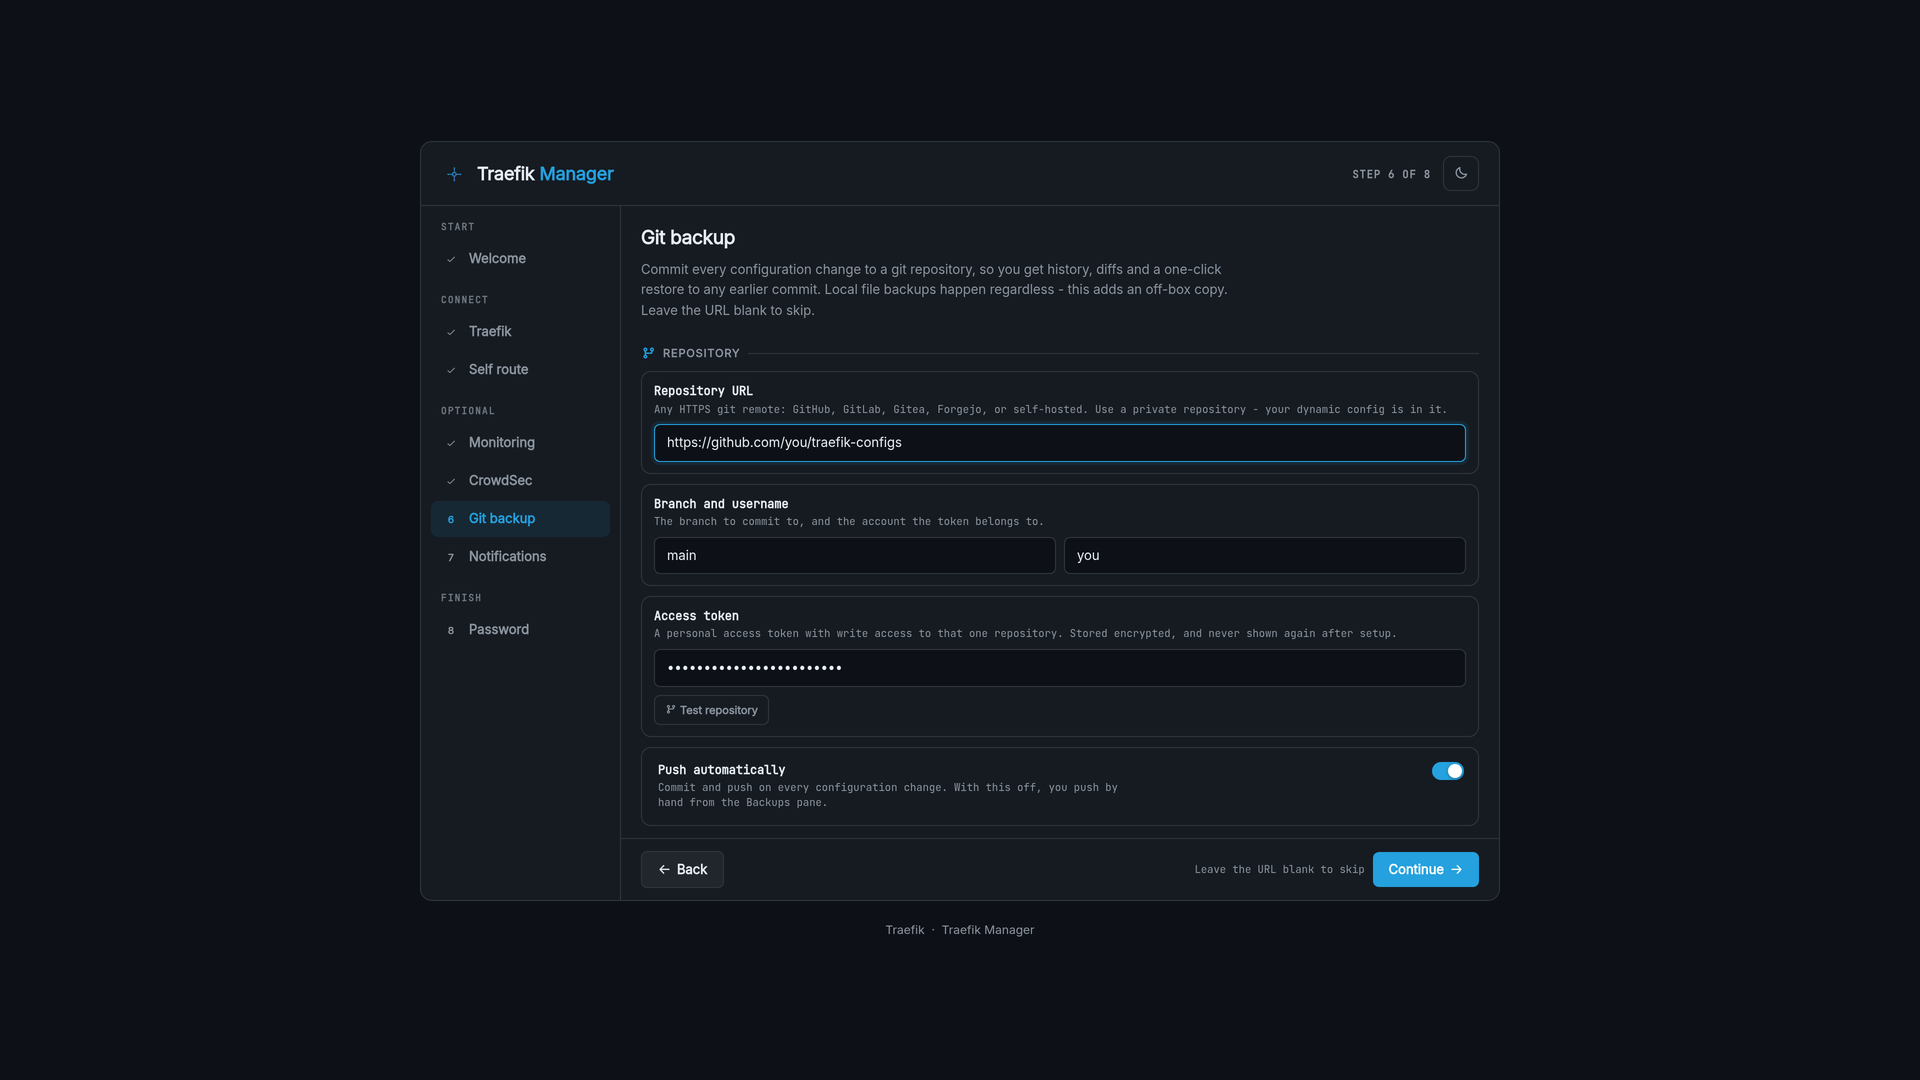Click the Branch and username label

pos(721,504)
